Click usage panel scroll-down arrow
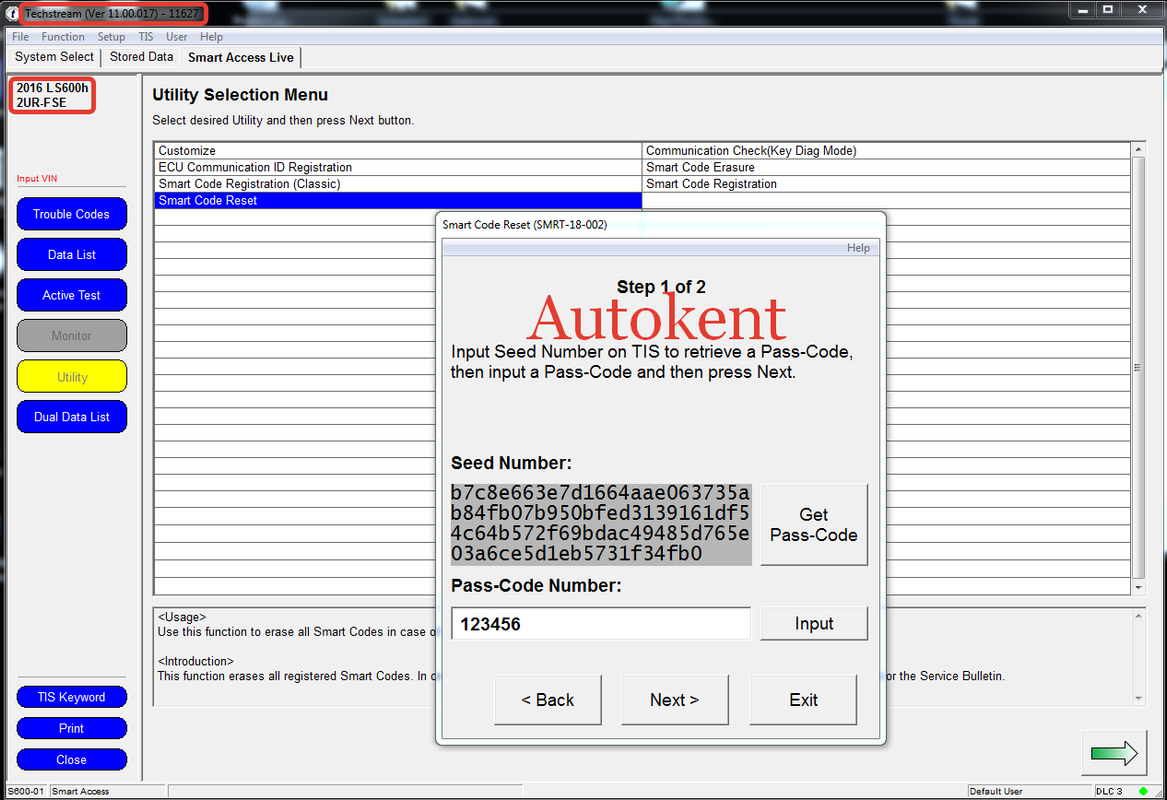Screen dimensions: 1167x800 click(1138, 698)
